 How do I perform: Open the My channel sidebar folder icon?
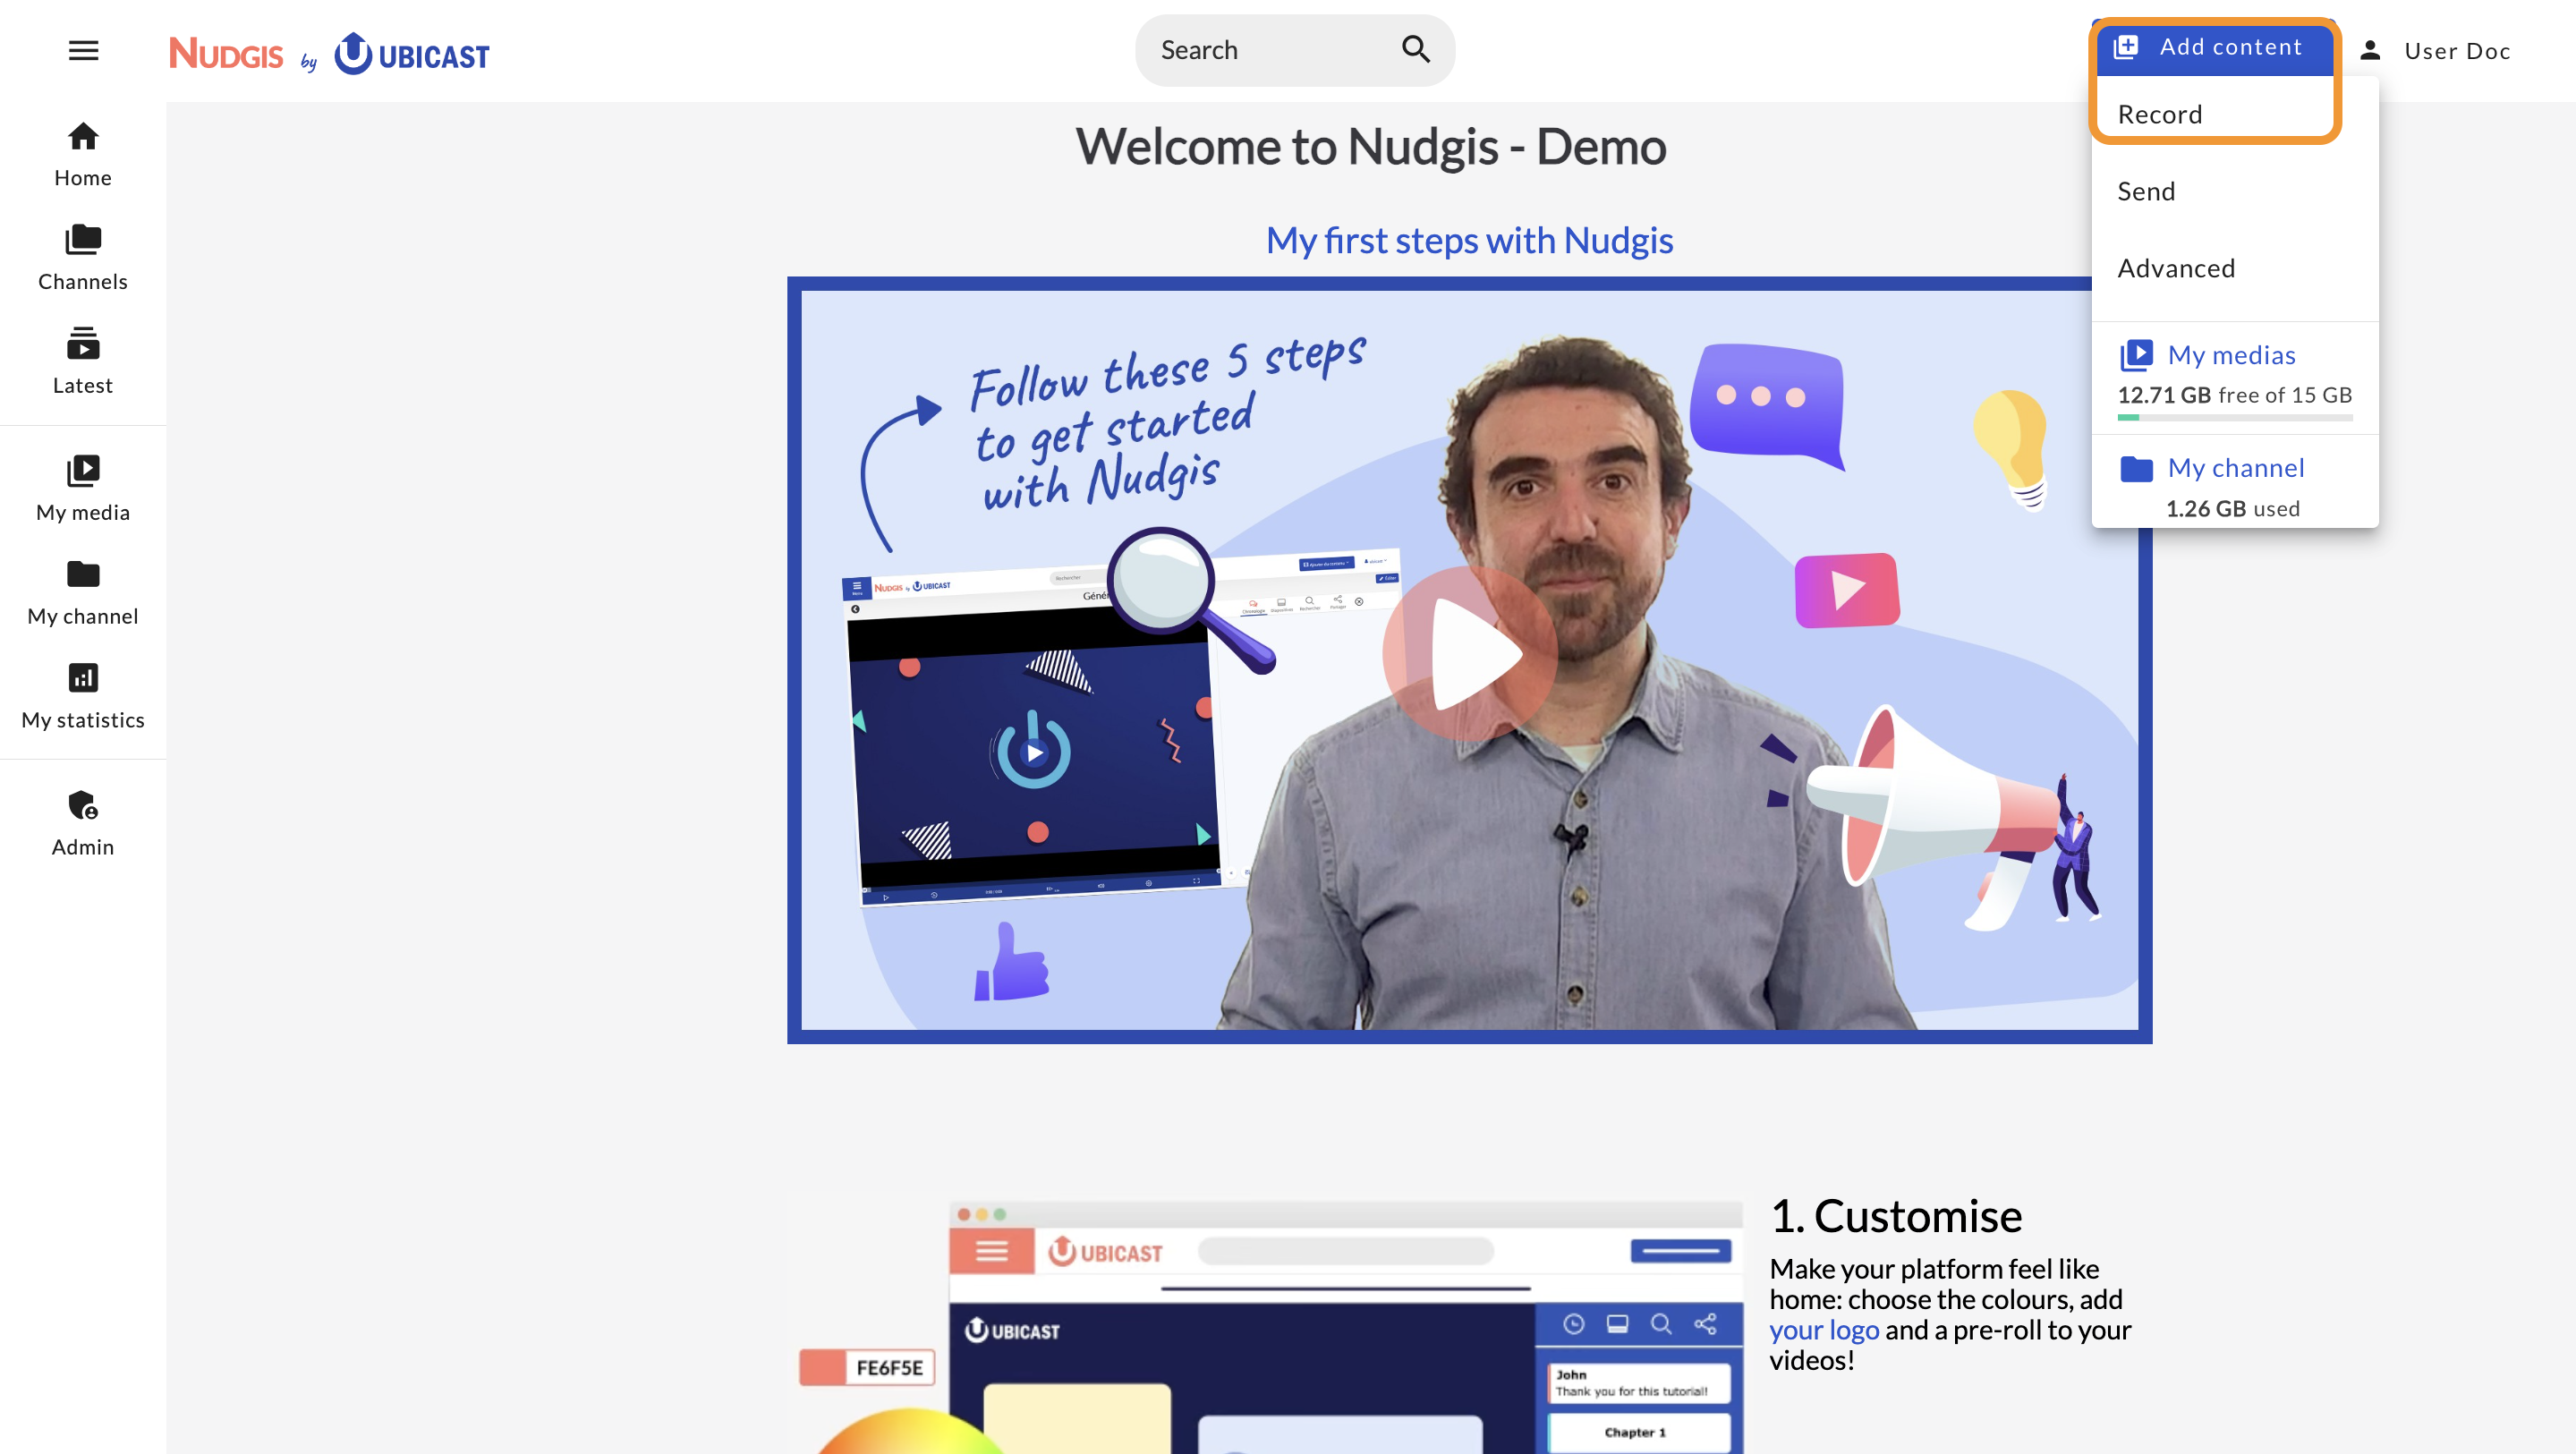(x=83, y=574)
